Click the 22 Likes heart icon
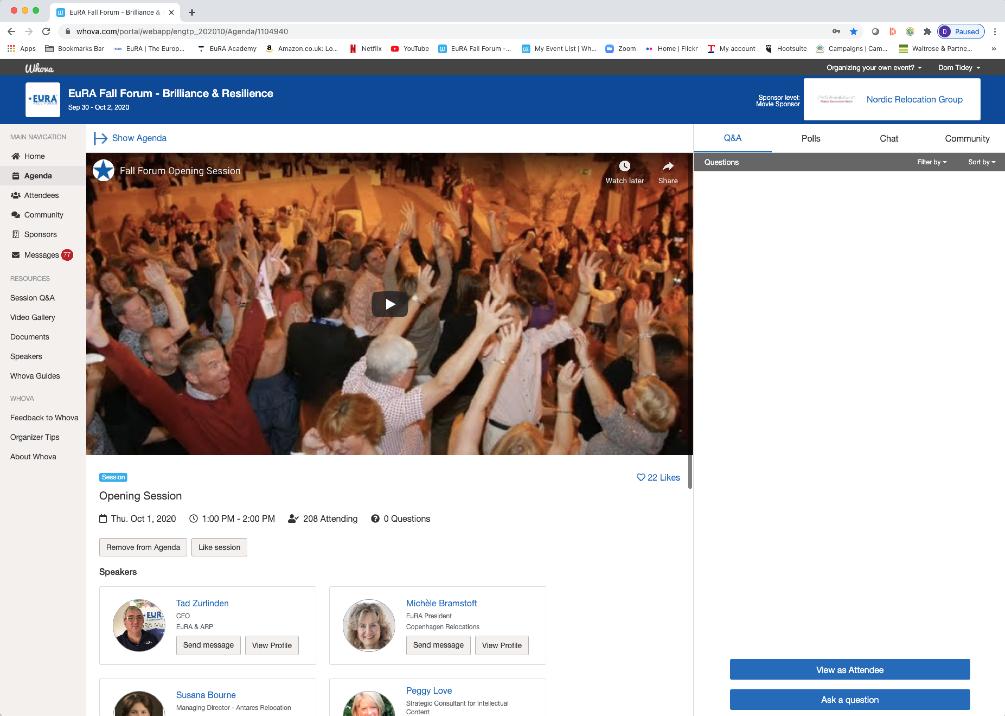The image size is (1005, 716). click(640, 477)
